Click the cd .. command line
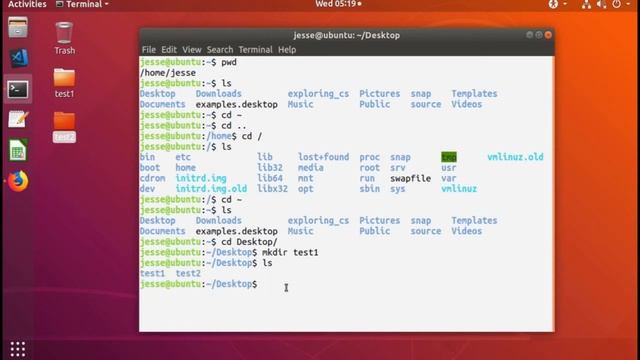The height and width of the screenshot is (360, 640). coord(193,125)
